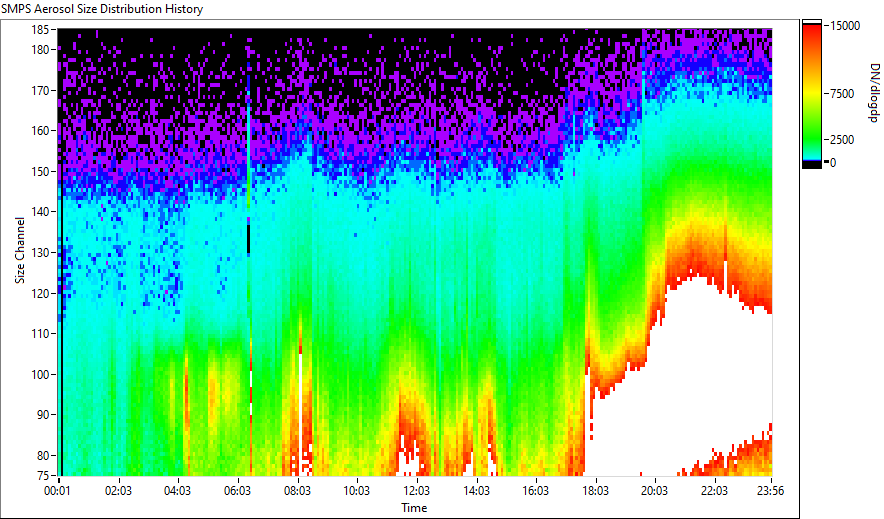Image resolution: width=884 pixels, height=519 pixels.
Task: Click the 0 color scale marker
Action: click(x=833, y=162)
